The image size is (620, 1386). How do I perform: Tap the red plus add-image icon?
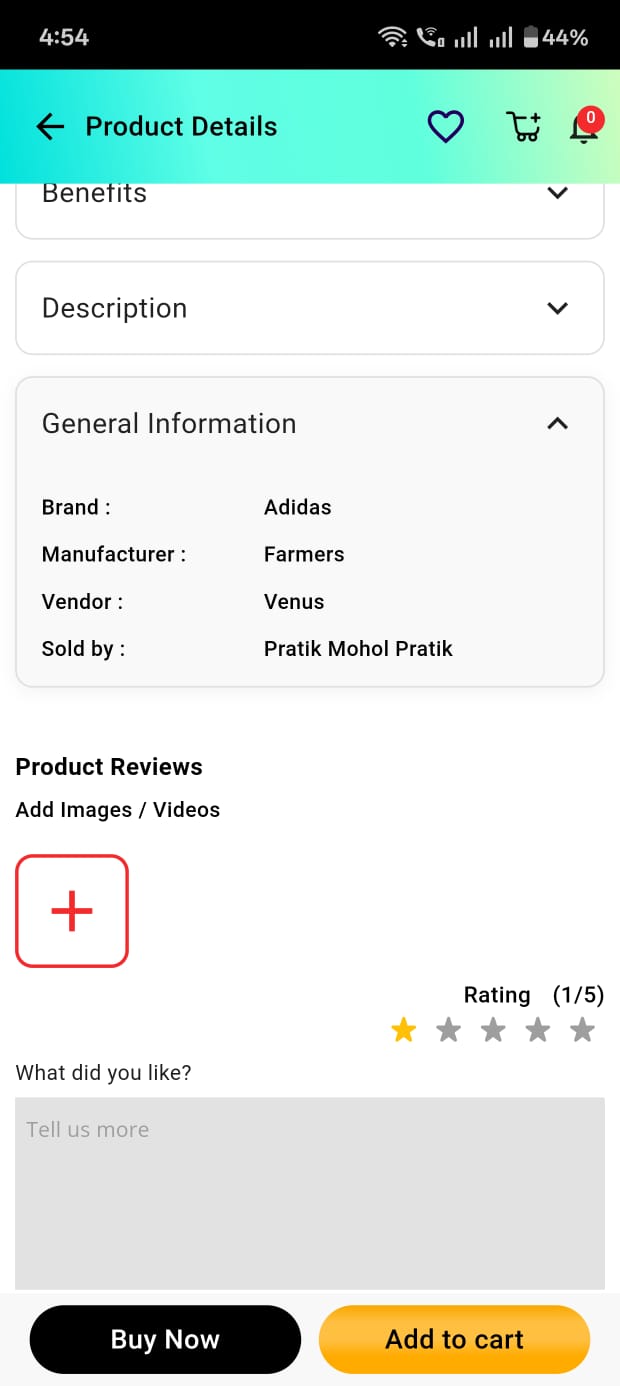coord(72,911)
